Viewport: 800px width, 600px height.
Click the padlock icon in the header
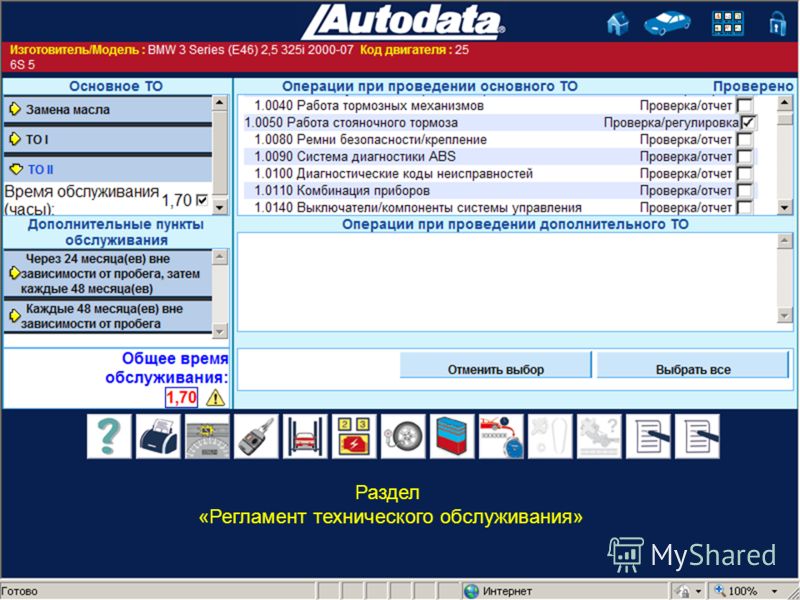pos(777,23)
